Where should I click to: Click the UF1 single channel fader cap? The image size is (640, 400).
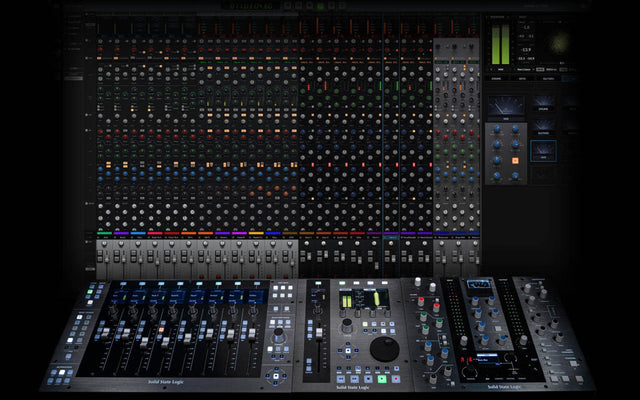point(319,334)
